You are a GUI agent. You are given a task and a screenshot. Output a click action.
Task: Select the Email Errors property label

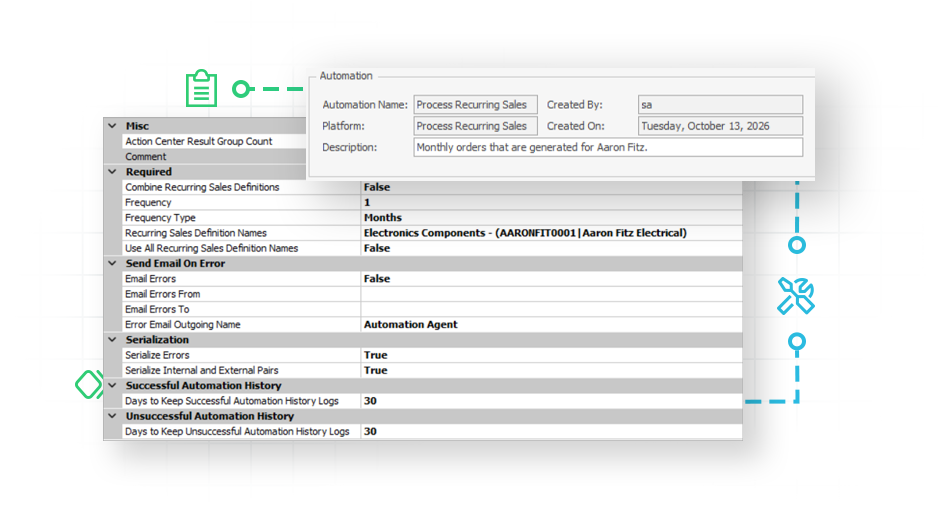point(150,279)
